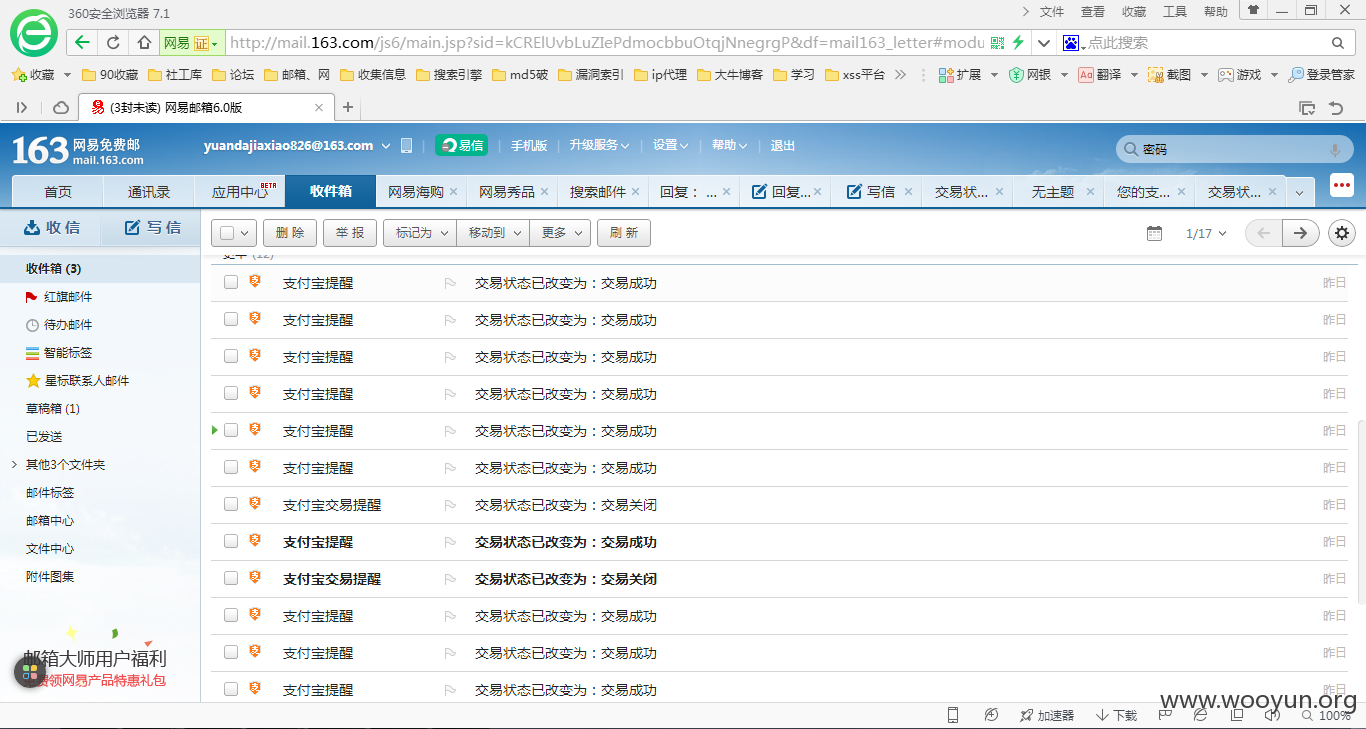Screen dimensions: 1366x729
Task: Open the round app icon at bottom-left
Action: (x=30, y=672)
